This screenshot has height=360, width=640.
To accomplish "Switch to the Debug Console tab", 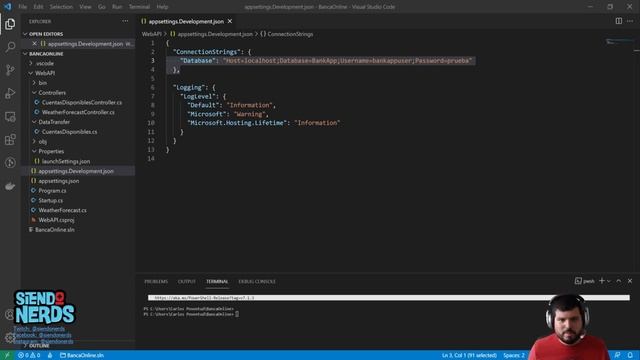I will (257, 282).
